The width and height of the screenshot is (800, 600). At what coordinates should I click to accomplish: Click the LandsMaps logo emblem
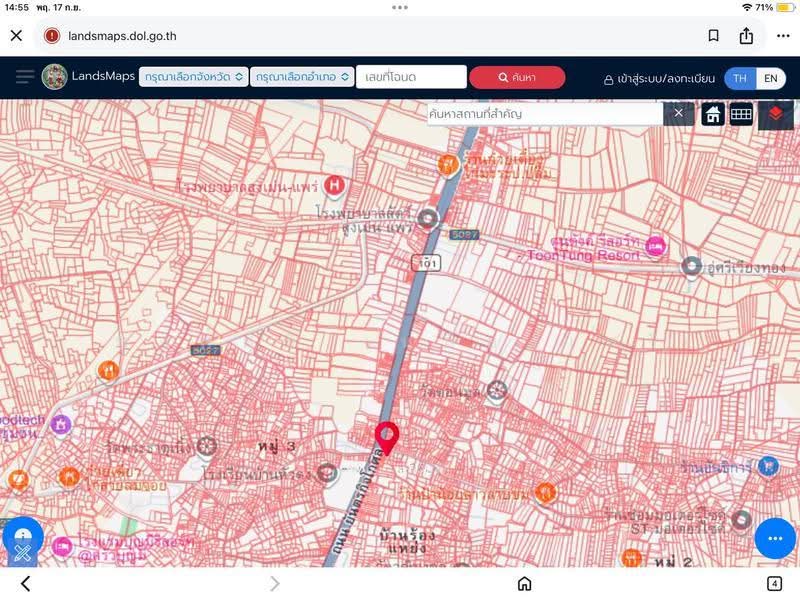54,77
